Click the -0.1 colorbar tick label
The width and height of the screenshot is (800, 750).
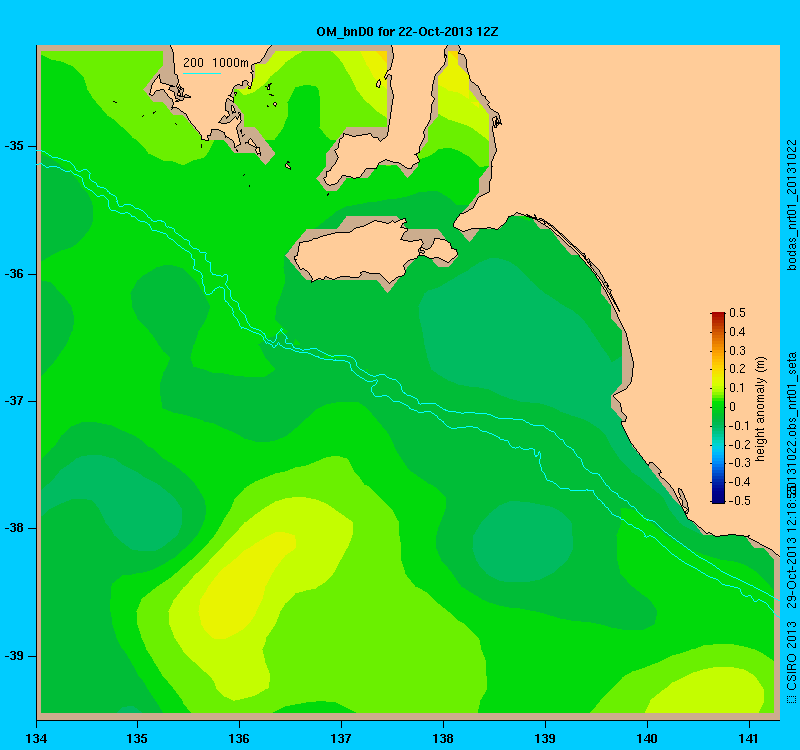(x=738, y=426)
